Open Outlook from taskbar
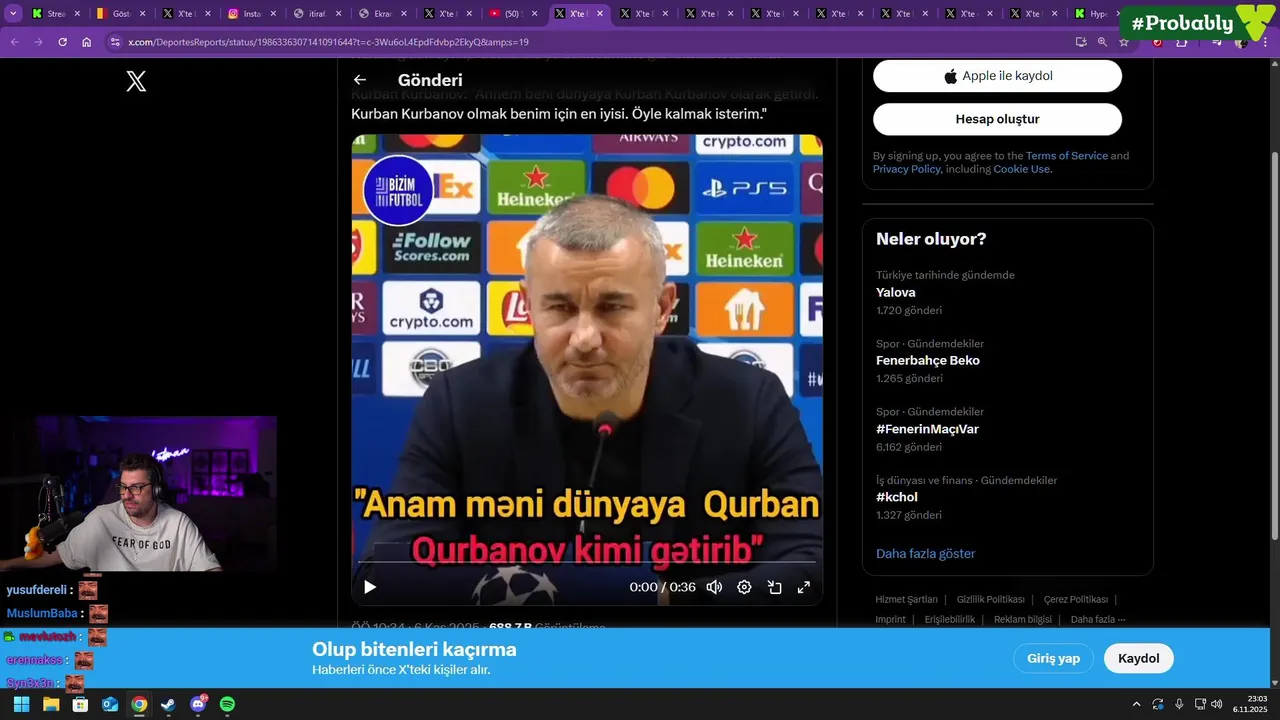 tap(110, 704)
